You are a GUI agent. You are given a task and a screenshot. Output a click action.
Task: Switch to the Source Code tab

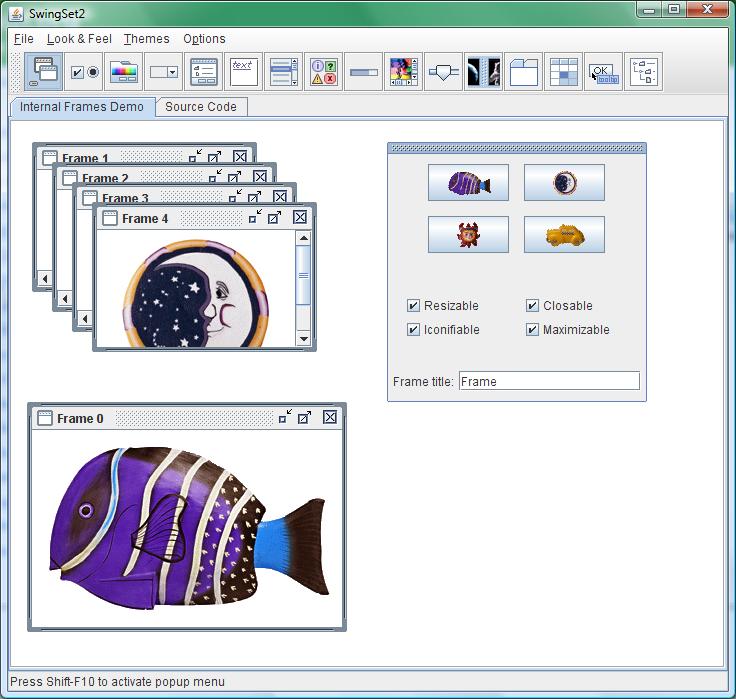click(x=201, y=107)
